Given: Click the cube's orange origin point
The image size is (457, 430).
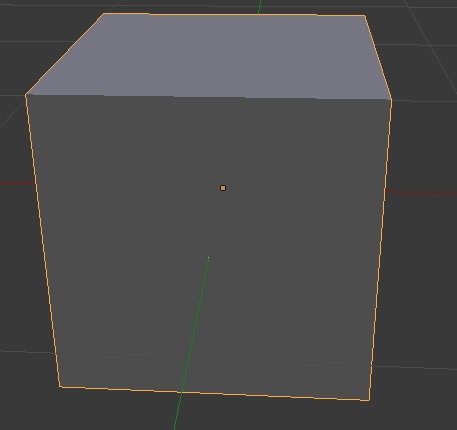Looking at the screenshot, I should [x=223, y=188].
